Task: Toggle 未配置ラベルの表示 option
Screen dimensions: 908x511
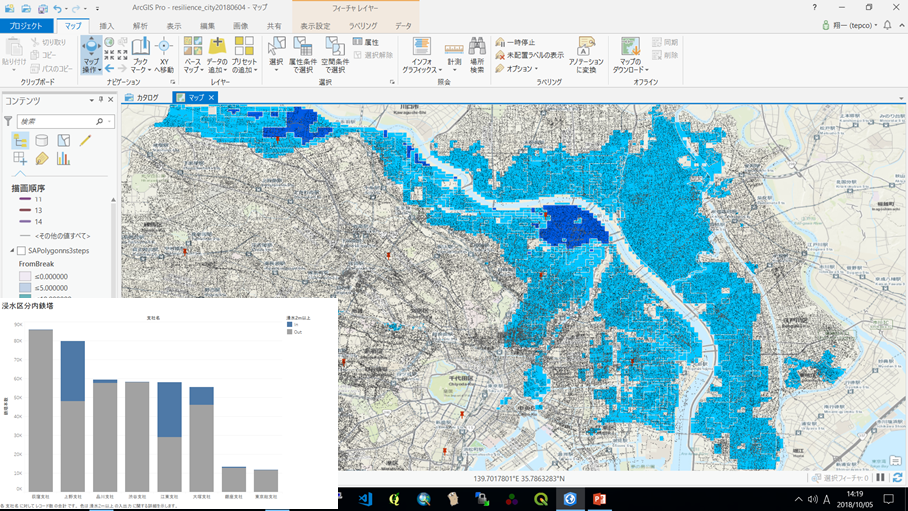Action: [x=529, y=56]
